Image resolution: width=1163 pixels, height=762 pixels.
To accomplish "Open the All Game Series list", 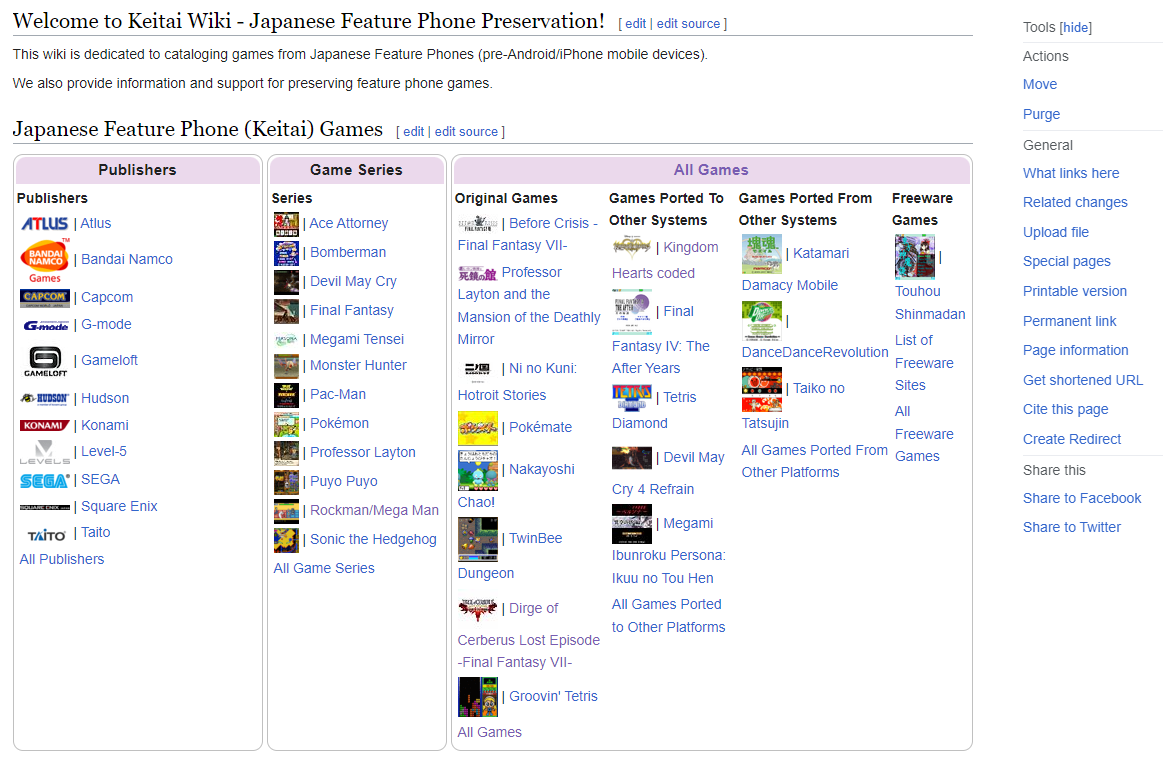I will coord(323,568).
